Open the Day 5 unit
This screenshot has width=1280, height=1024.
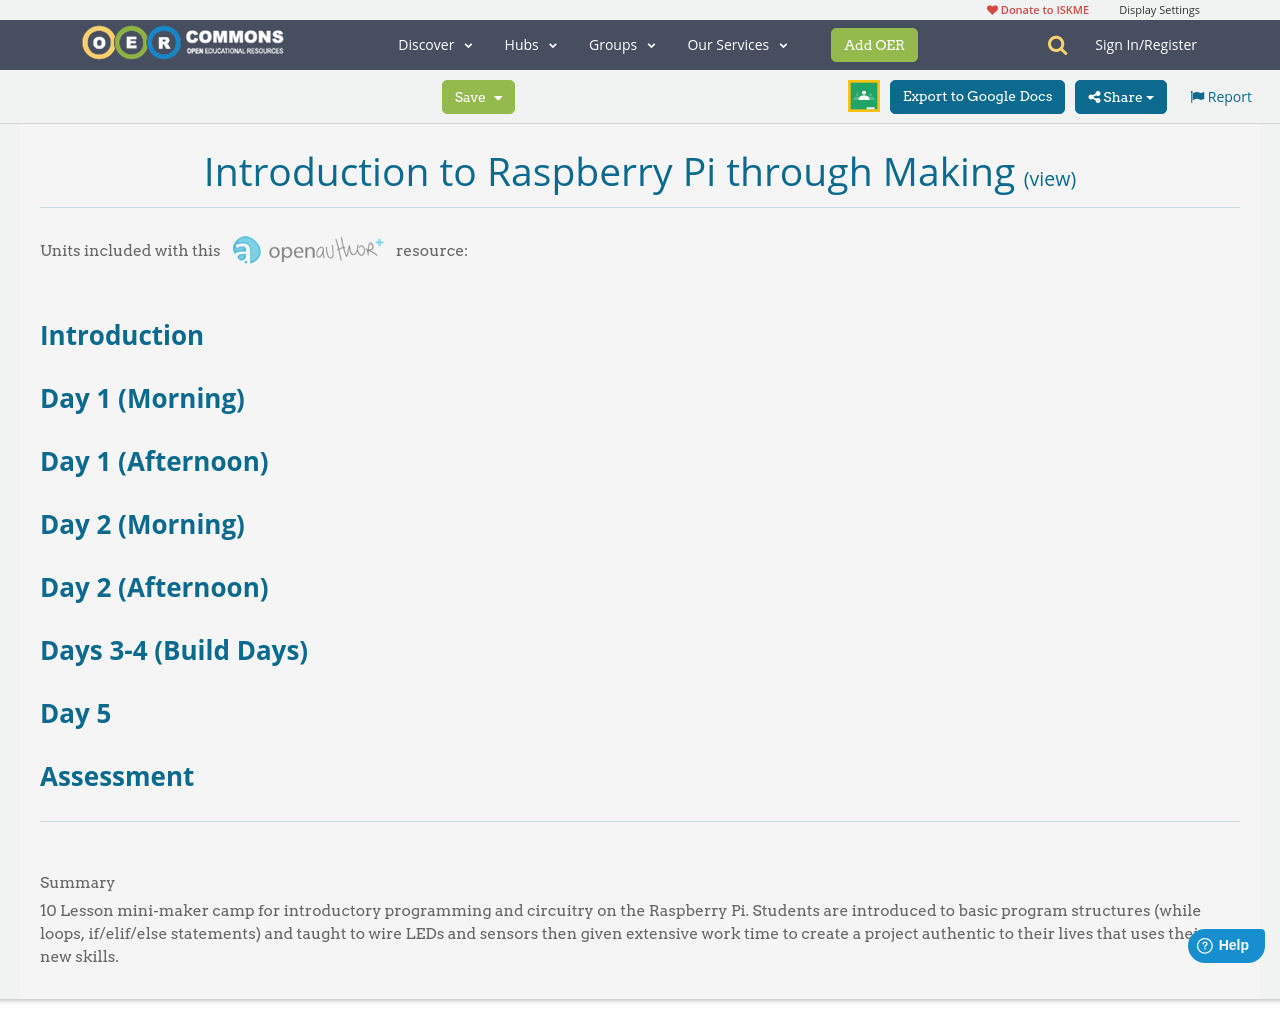(75, 712)
